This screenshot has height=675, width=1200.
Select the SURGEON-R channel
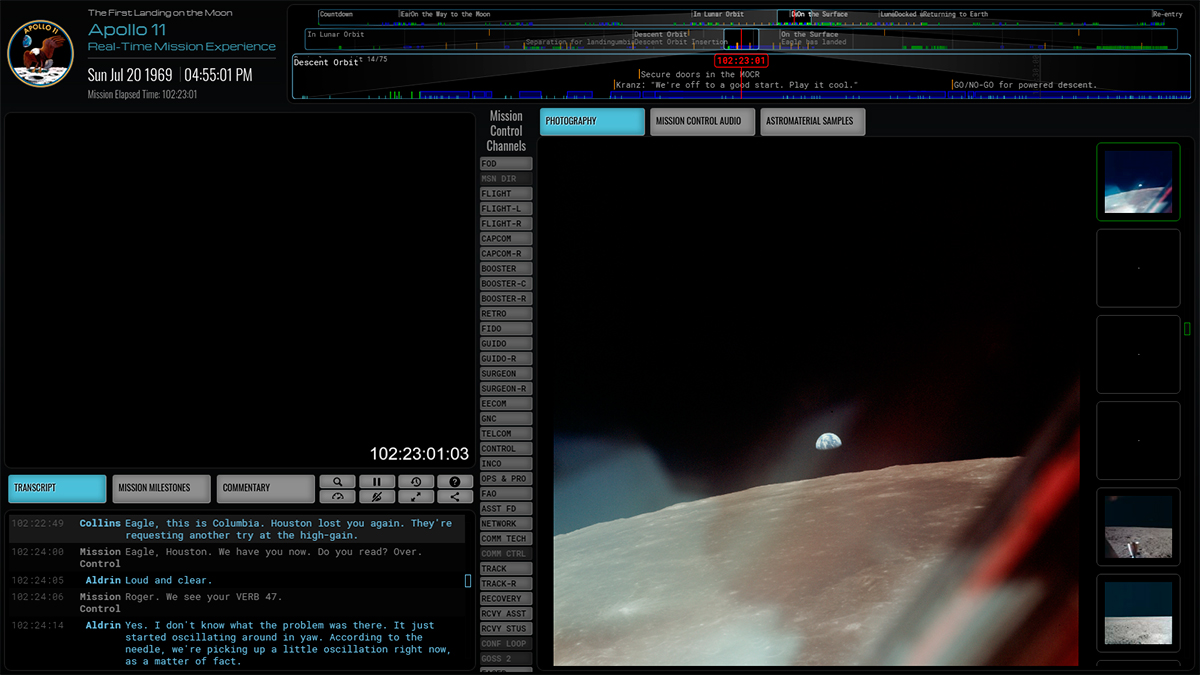(506, 389)
